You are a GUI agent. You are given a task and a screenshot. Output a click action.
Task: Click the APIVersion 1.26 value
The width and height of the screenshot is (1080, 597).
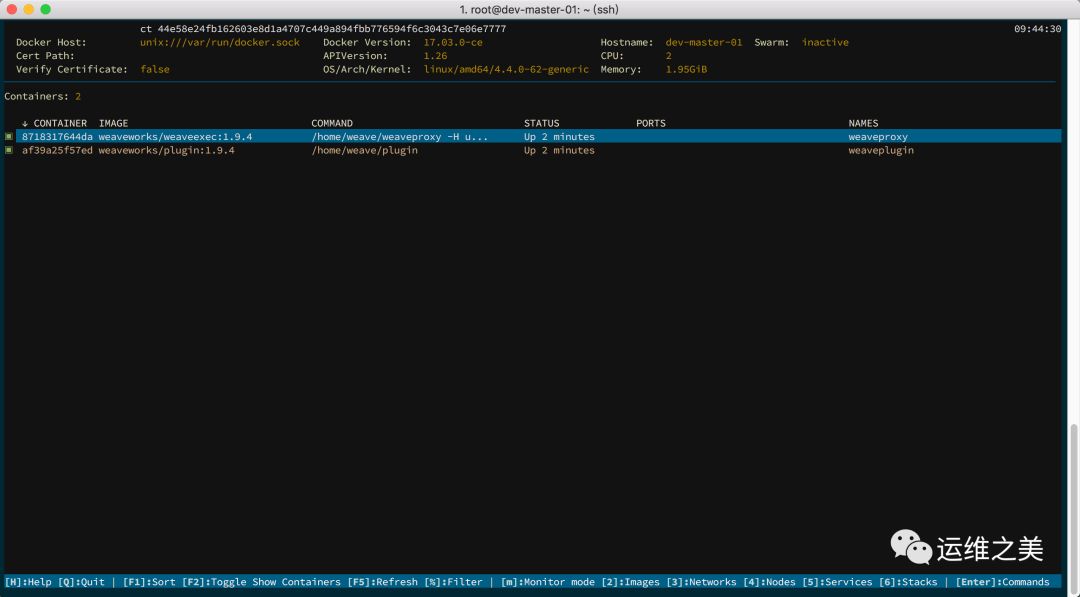435,56
